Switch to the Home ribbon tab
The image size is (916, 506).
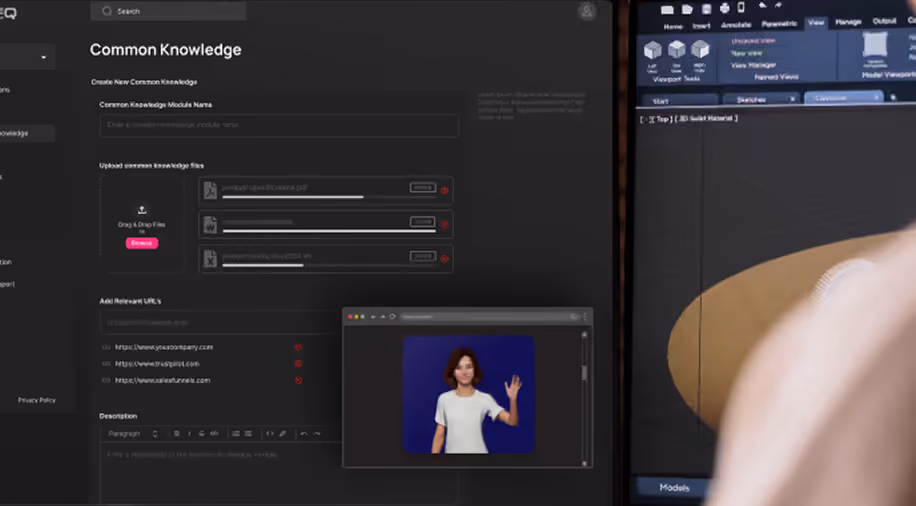tap(673, 26)
